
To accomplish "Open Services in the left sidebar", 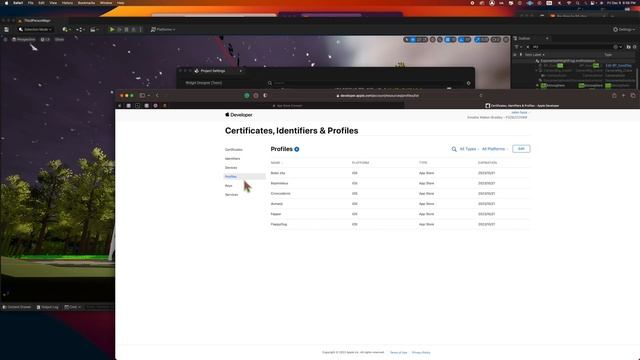I will click(x=231, y=195).
